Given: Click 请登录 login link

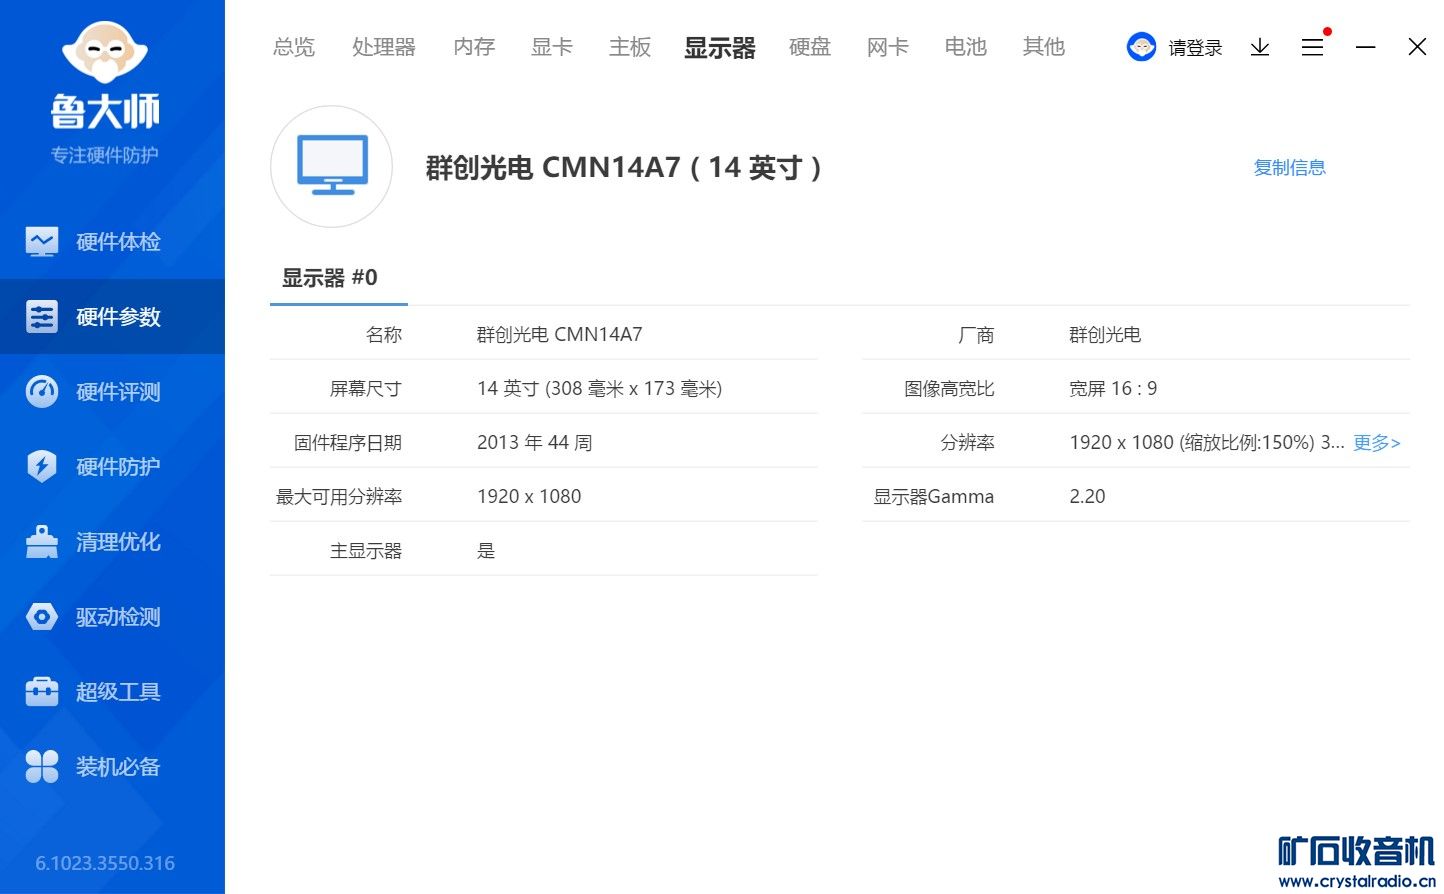Looking at the screenshot, I should pos(1196,48).
